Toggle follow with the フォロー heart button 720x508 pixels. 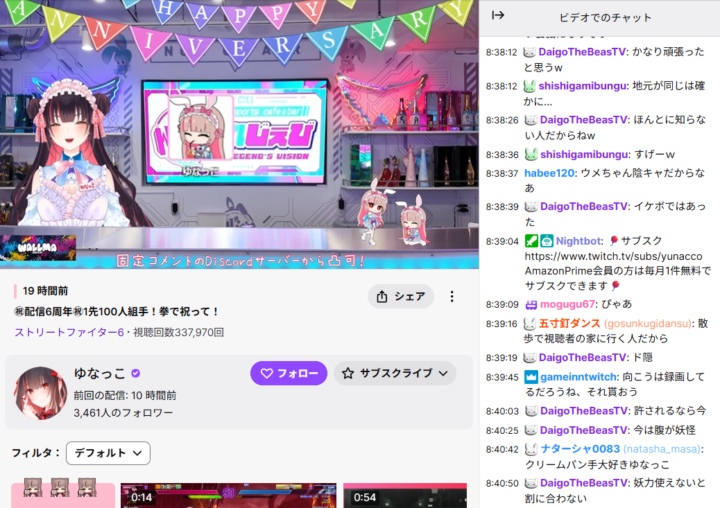click(x=288, y=373)
